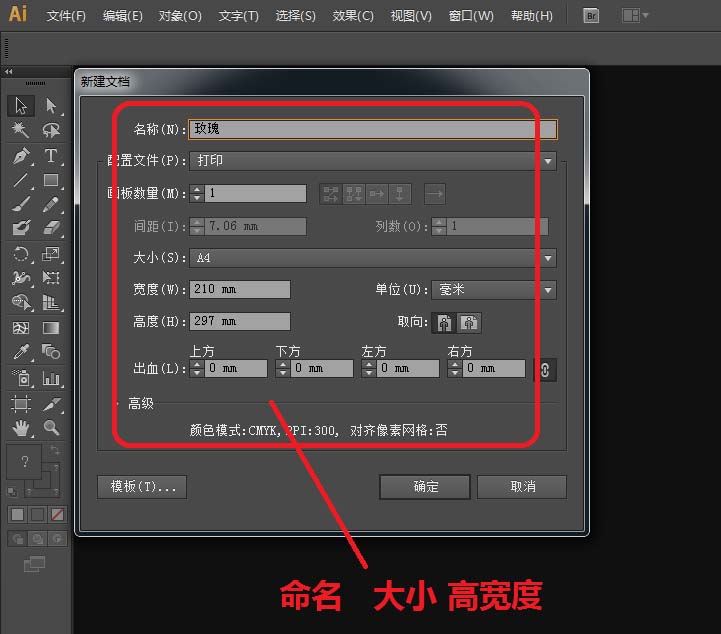Image resolution: width=721 pixels, height=634 pixels.
Task: Select arrange by row layout
Action: 377,194
